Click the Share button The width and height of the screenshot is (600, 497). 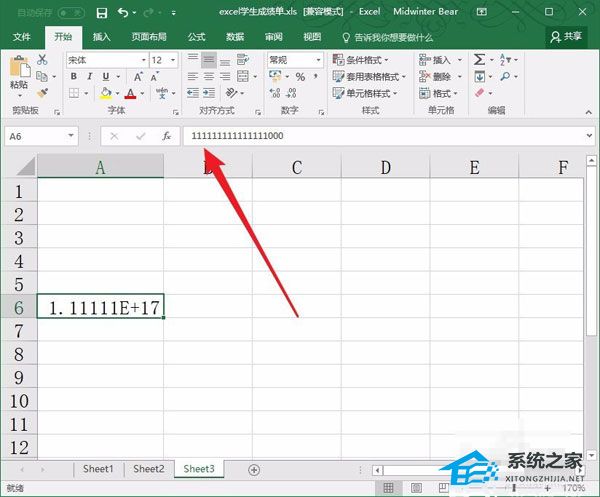click(x=566, y=37)
